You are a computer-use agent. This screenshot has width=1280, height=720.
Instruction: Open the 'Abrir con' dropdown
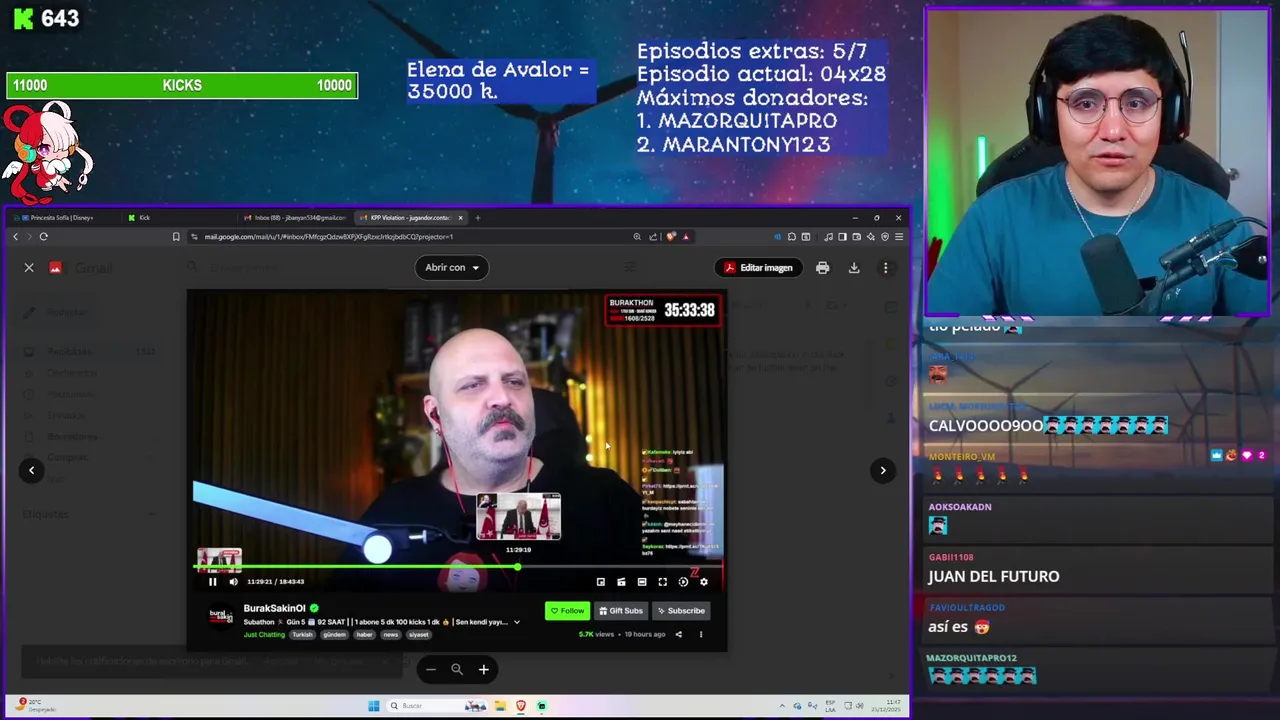[452, 267]
